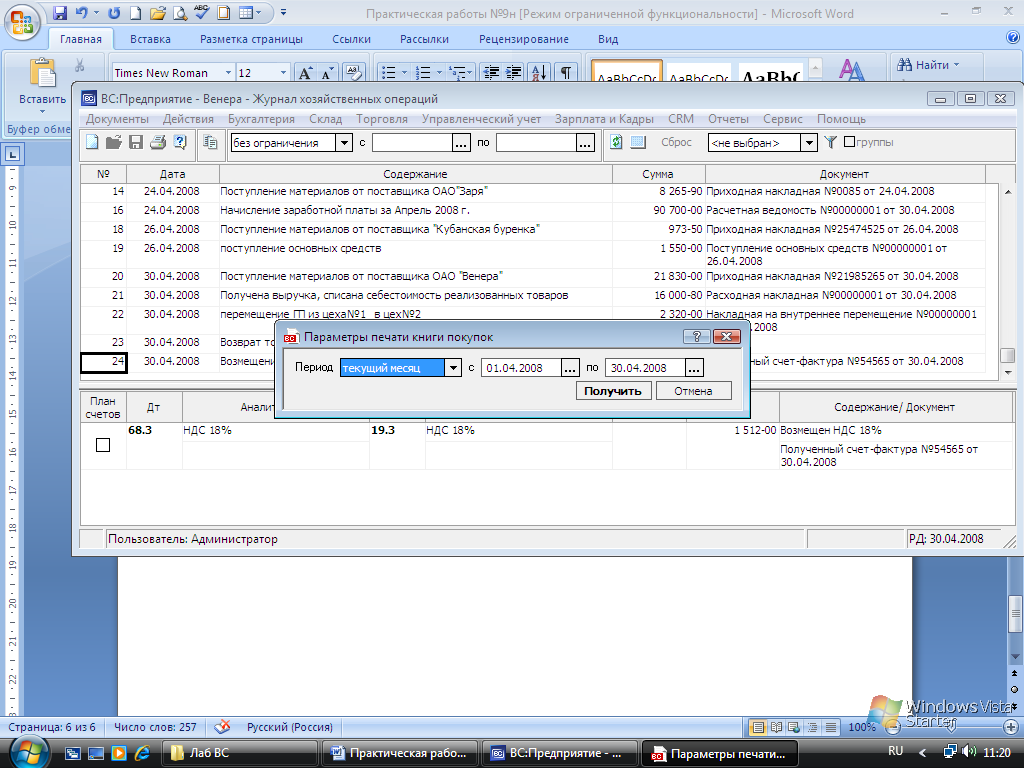Screen dimensions: 1024x768
Task: Switch to the Рецензирование ribbon tab
Action: coord(524,39)
